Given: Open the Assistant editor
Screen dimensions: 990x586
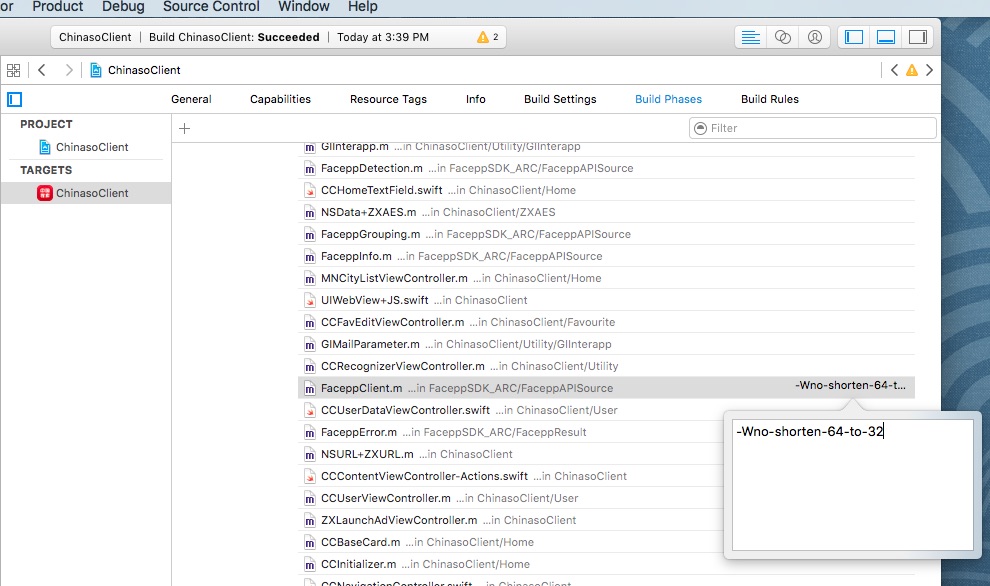Looking at the screenshot, I should 783,37.
